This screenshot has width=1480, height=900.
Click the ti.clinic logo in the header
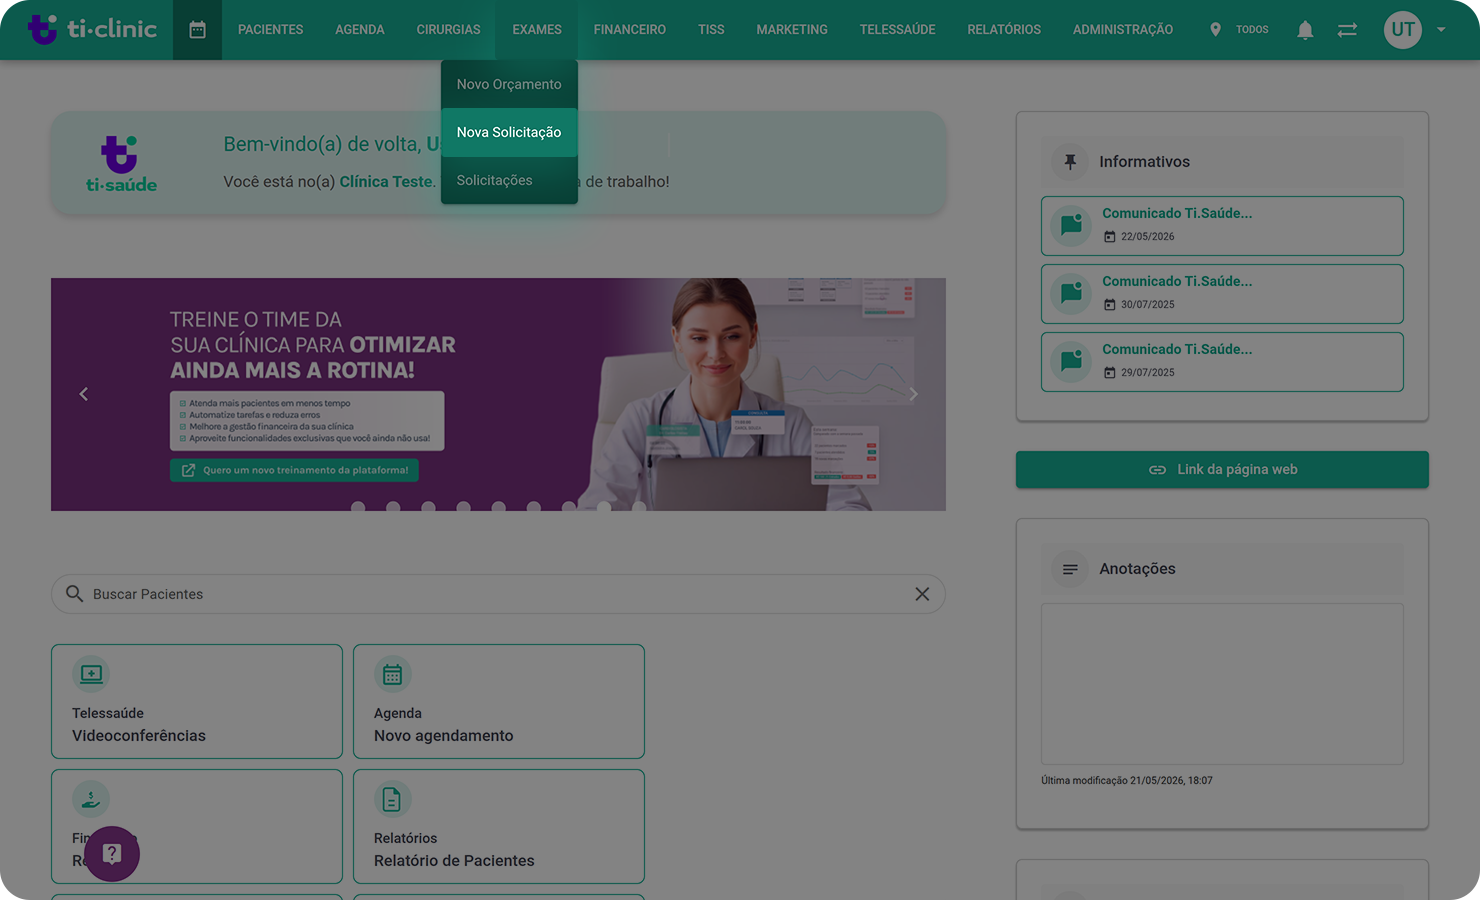coord(92,29)
